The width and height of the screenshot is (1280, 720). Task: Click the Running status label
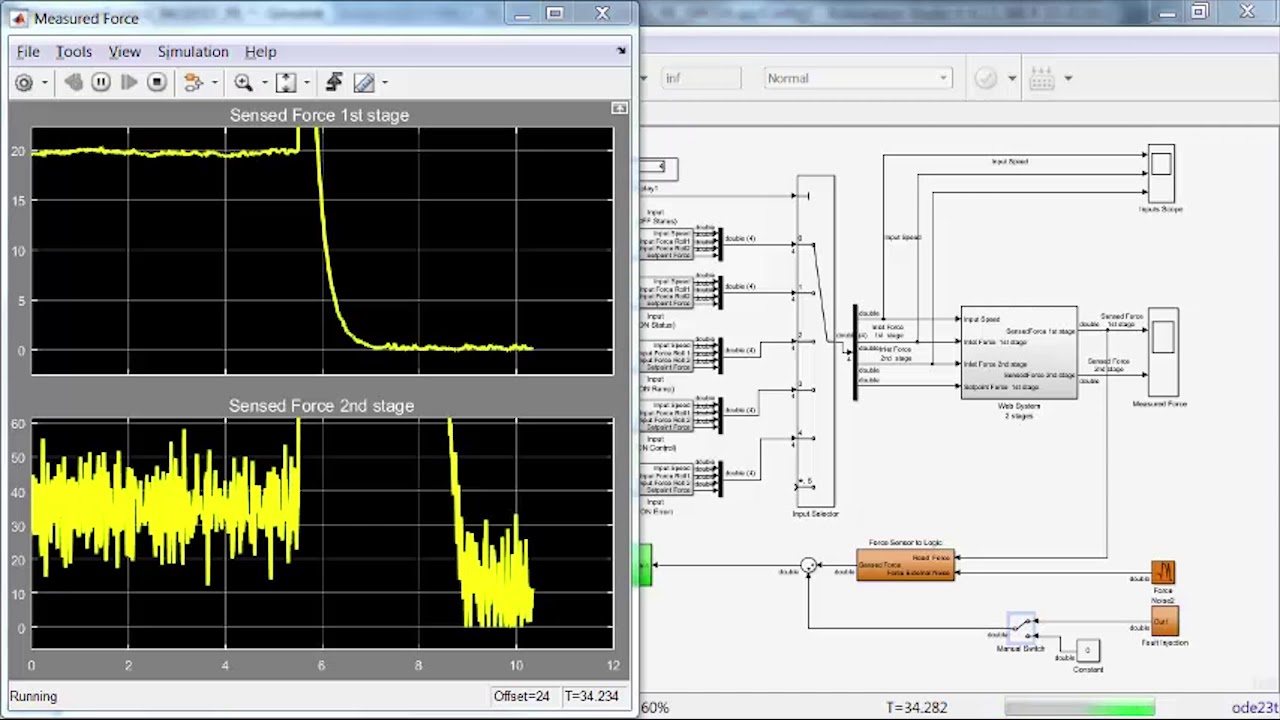point(33,696)
